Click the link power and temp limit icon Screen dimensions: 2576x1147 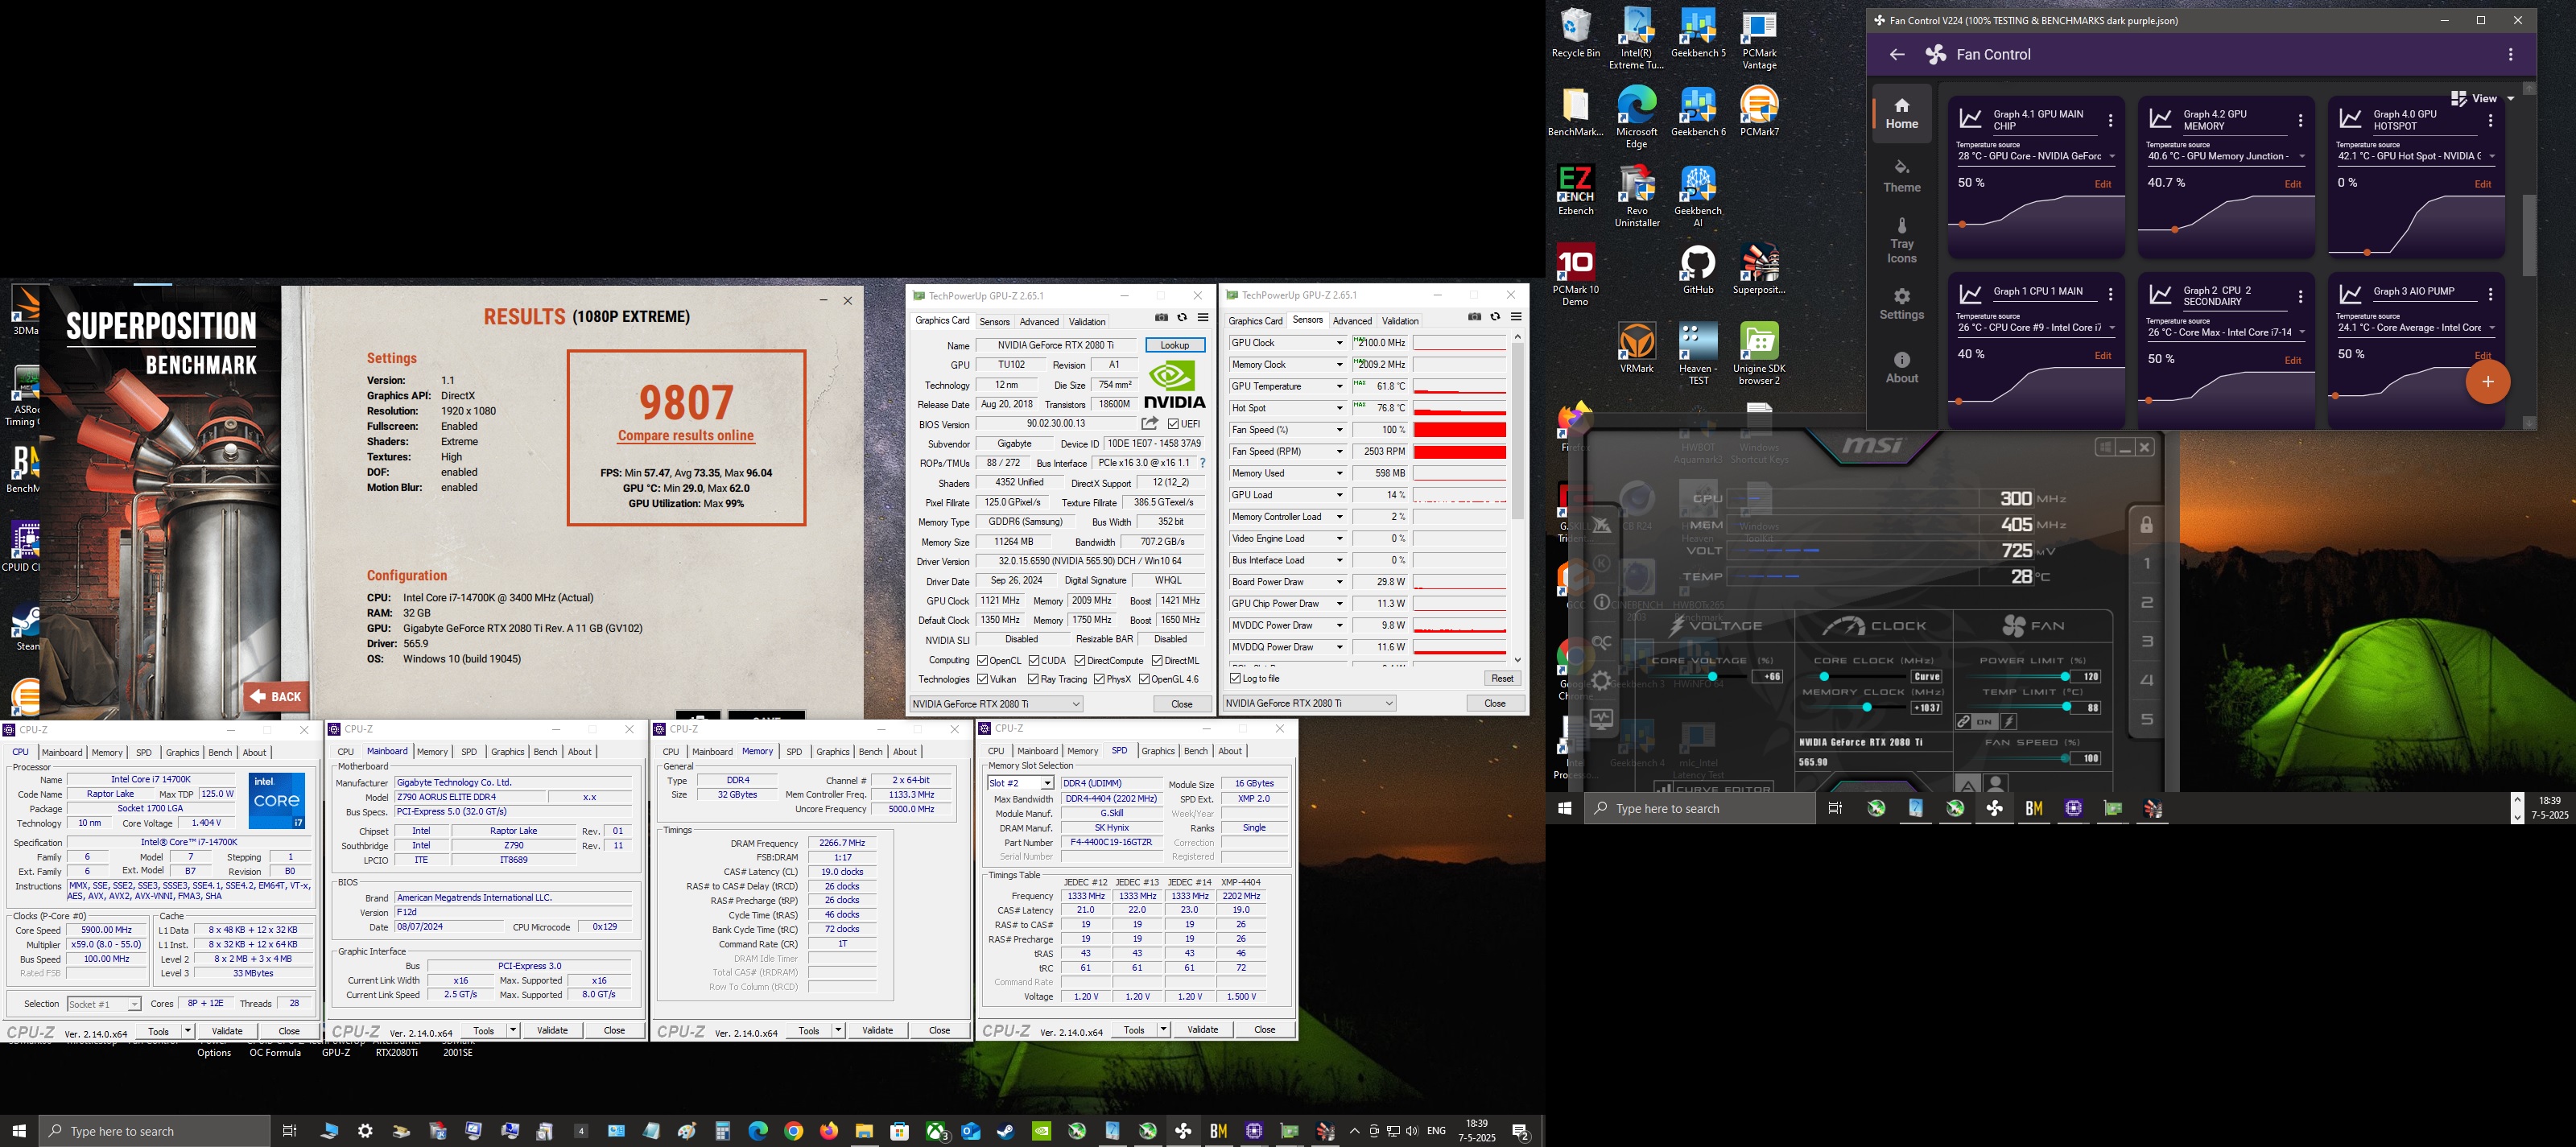1964,722
